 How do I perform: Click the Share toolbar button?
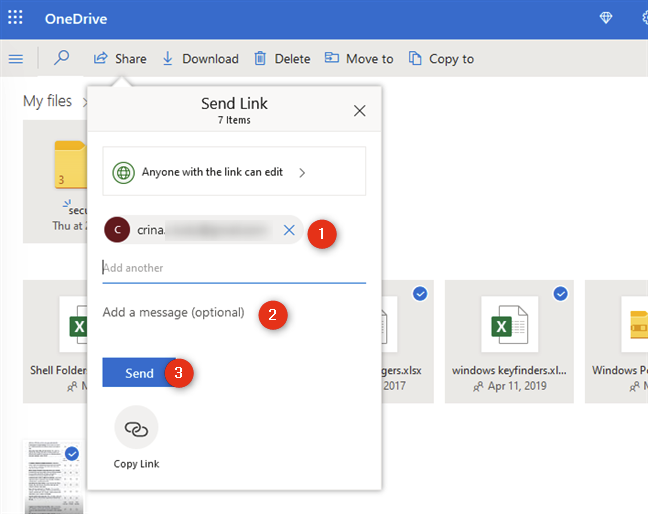click(120, 59)
